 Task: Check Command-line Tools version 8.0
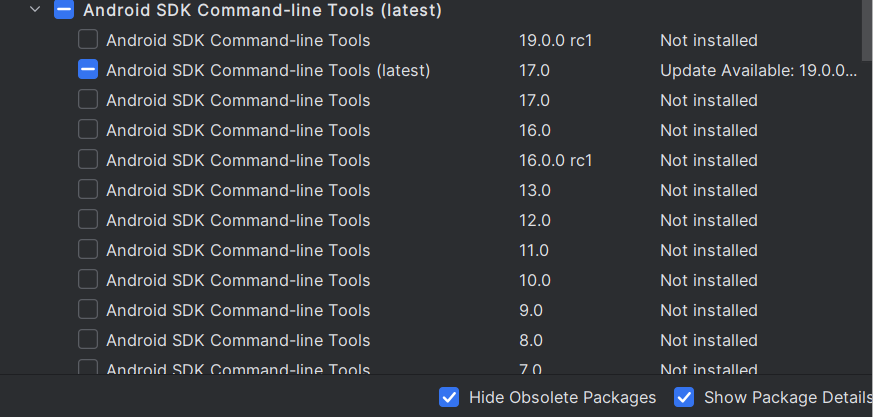pyautogui.click(x=88, y=340)
